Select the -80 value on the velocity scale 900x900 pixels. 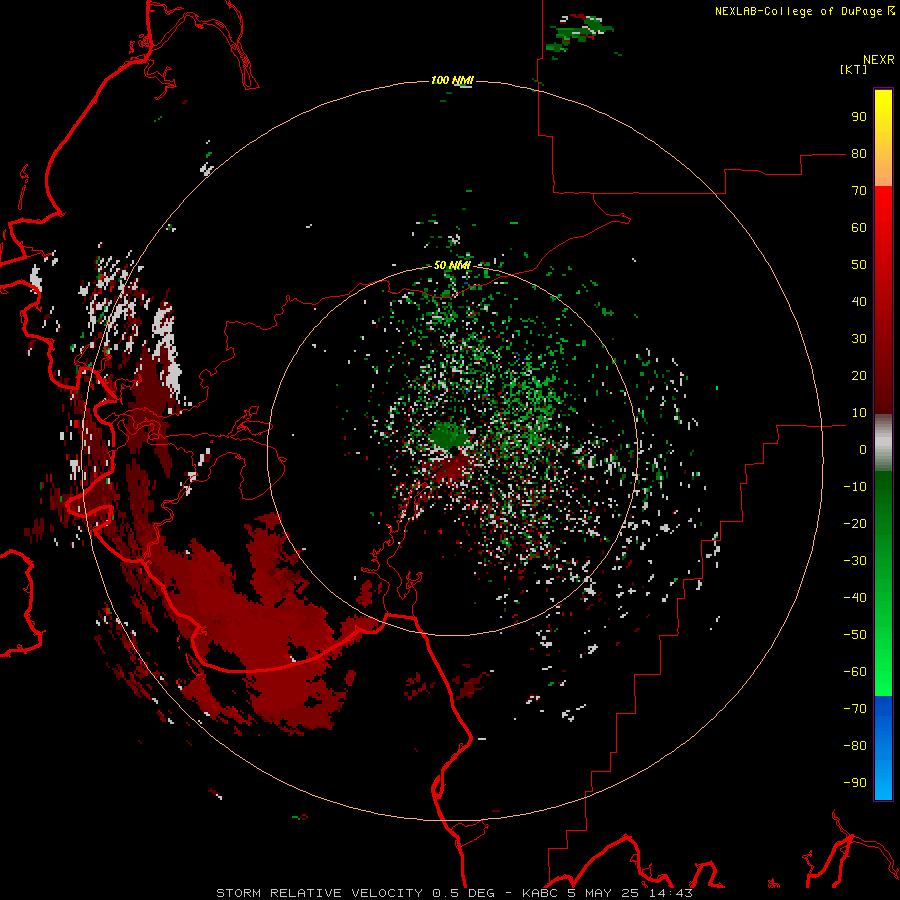click(x=855, y=746)
